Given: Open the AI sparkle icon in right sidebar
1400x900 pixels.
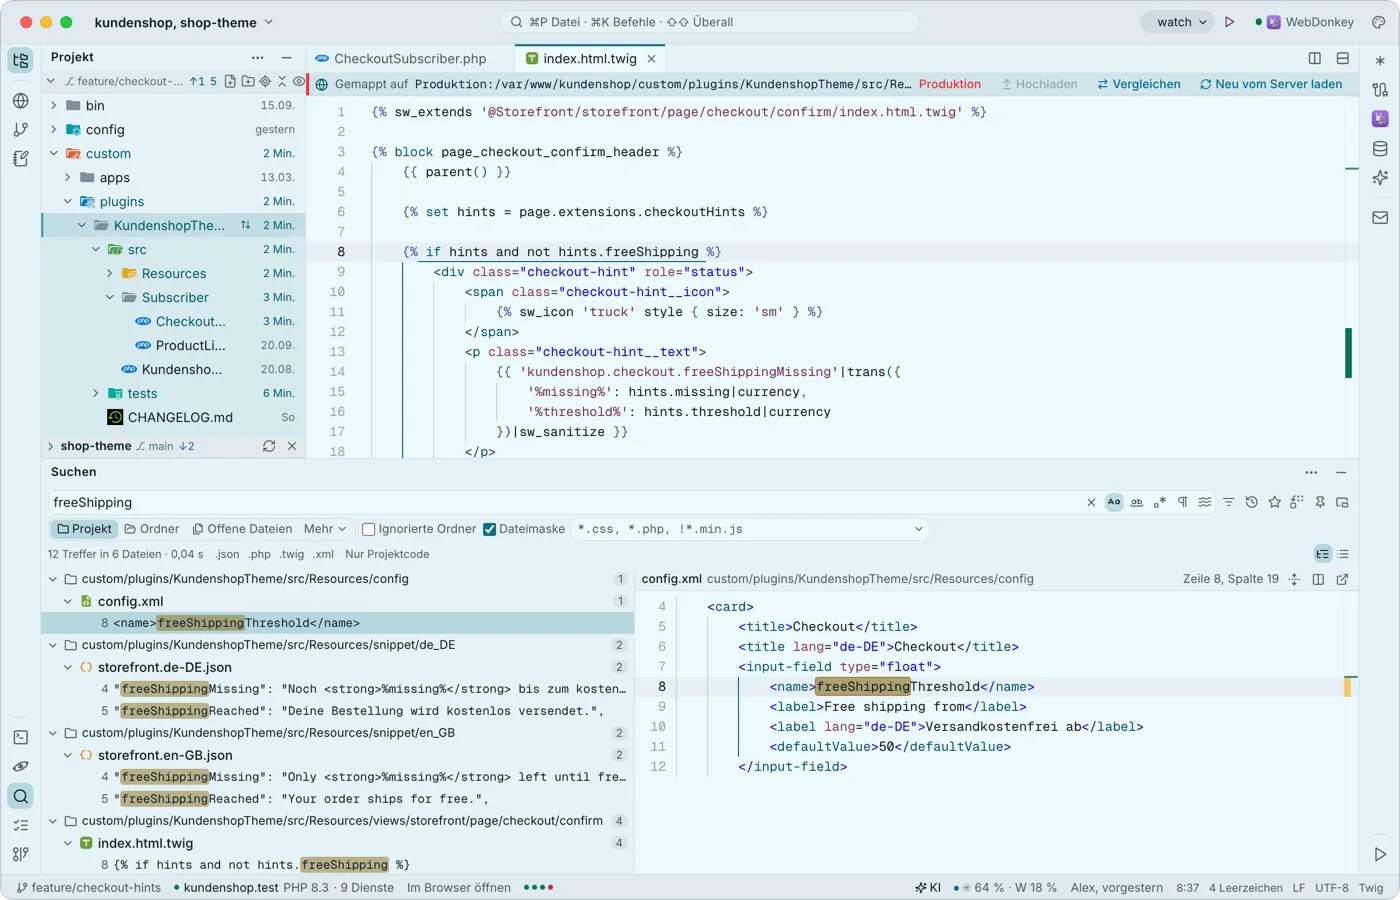Looking at the screenshot, I should 1380,178.
